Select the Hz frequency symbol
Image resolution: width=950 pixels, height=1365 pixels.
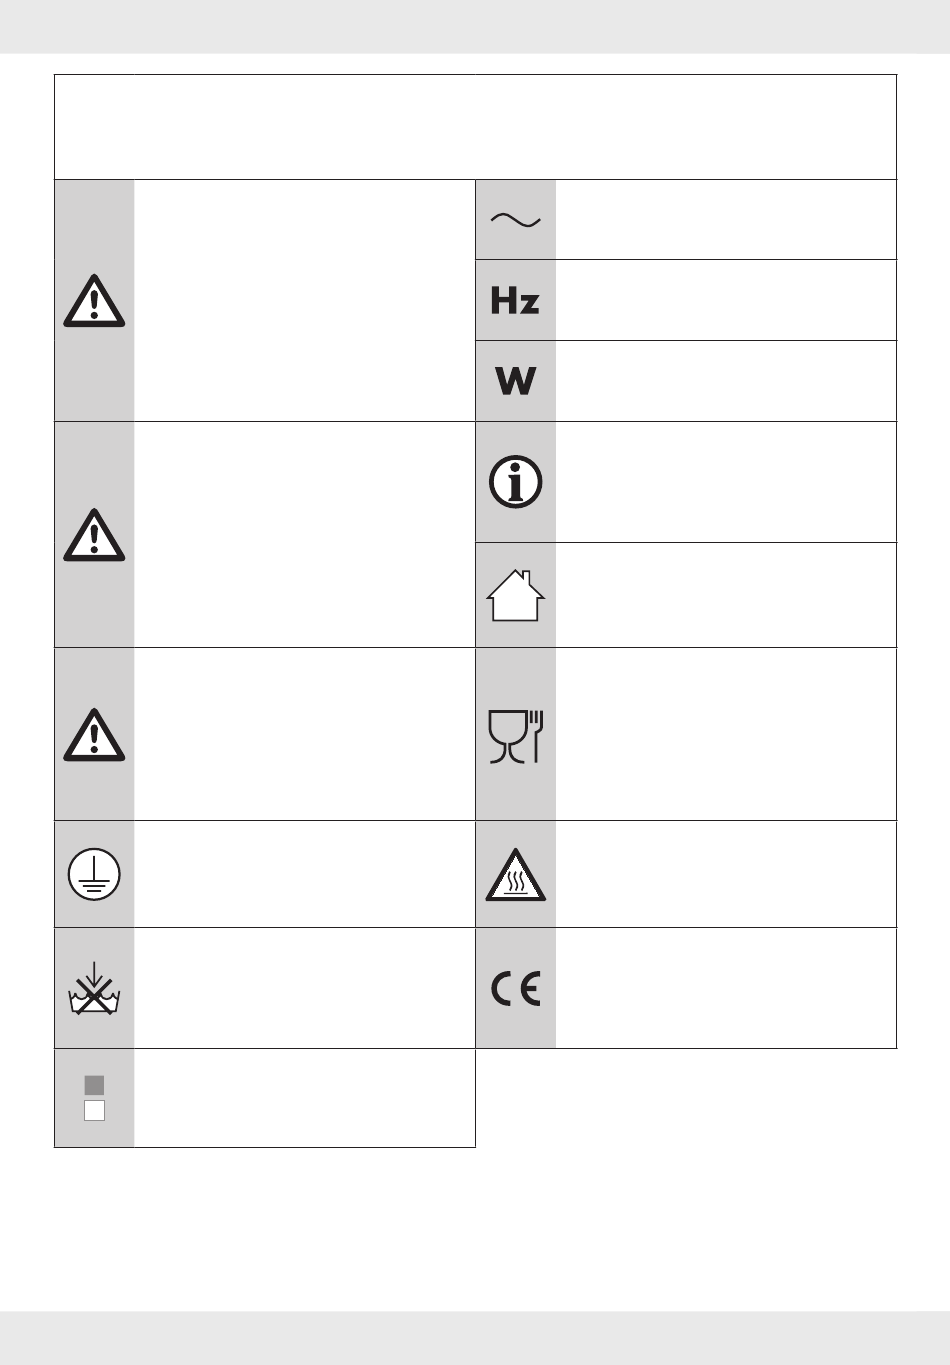[515, 301]
